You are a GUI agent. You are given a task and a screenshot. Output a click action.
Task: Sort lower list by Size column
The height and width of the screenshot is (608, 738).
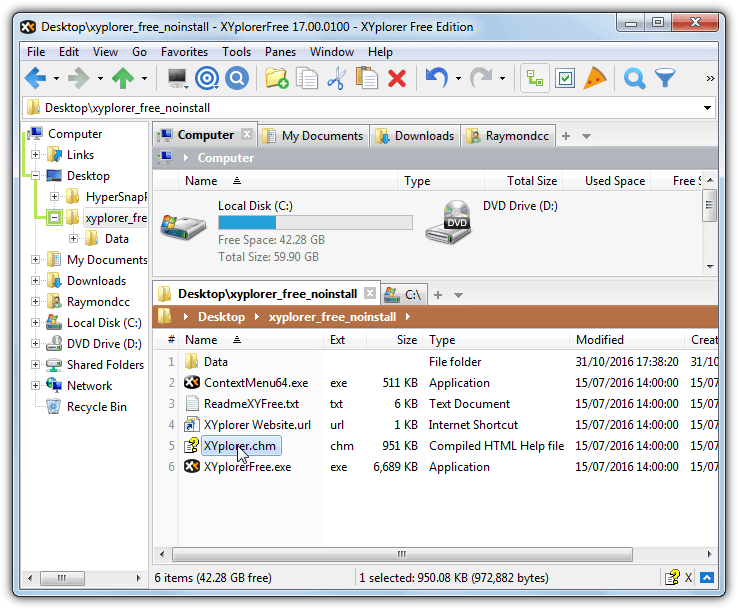[x=393, y=340]
